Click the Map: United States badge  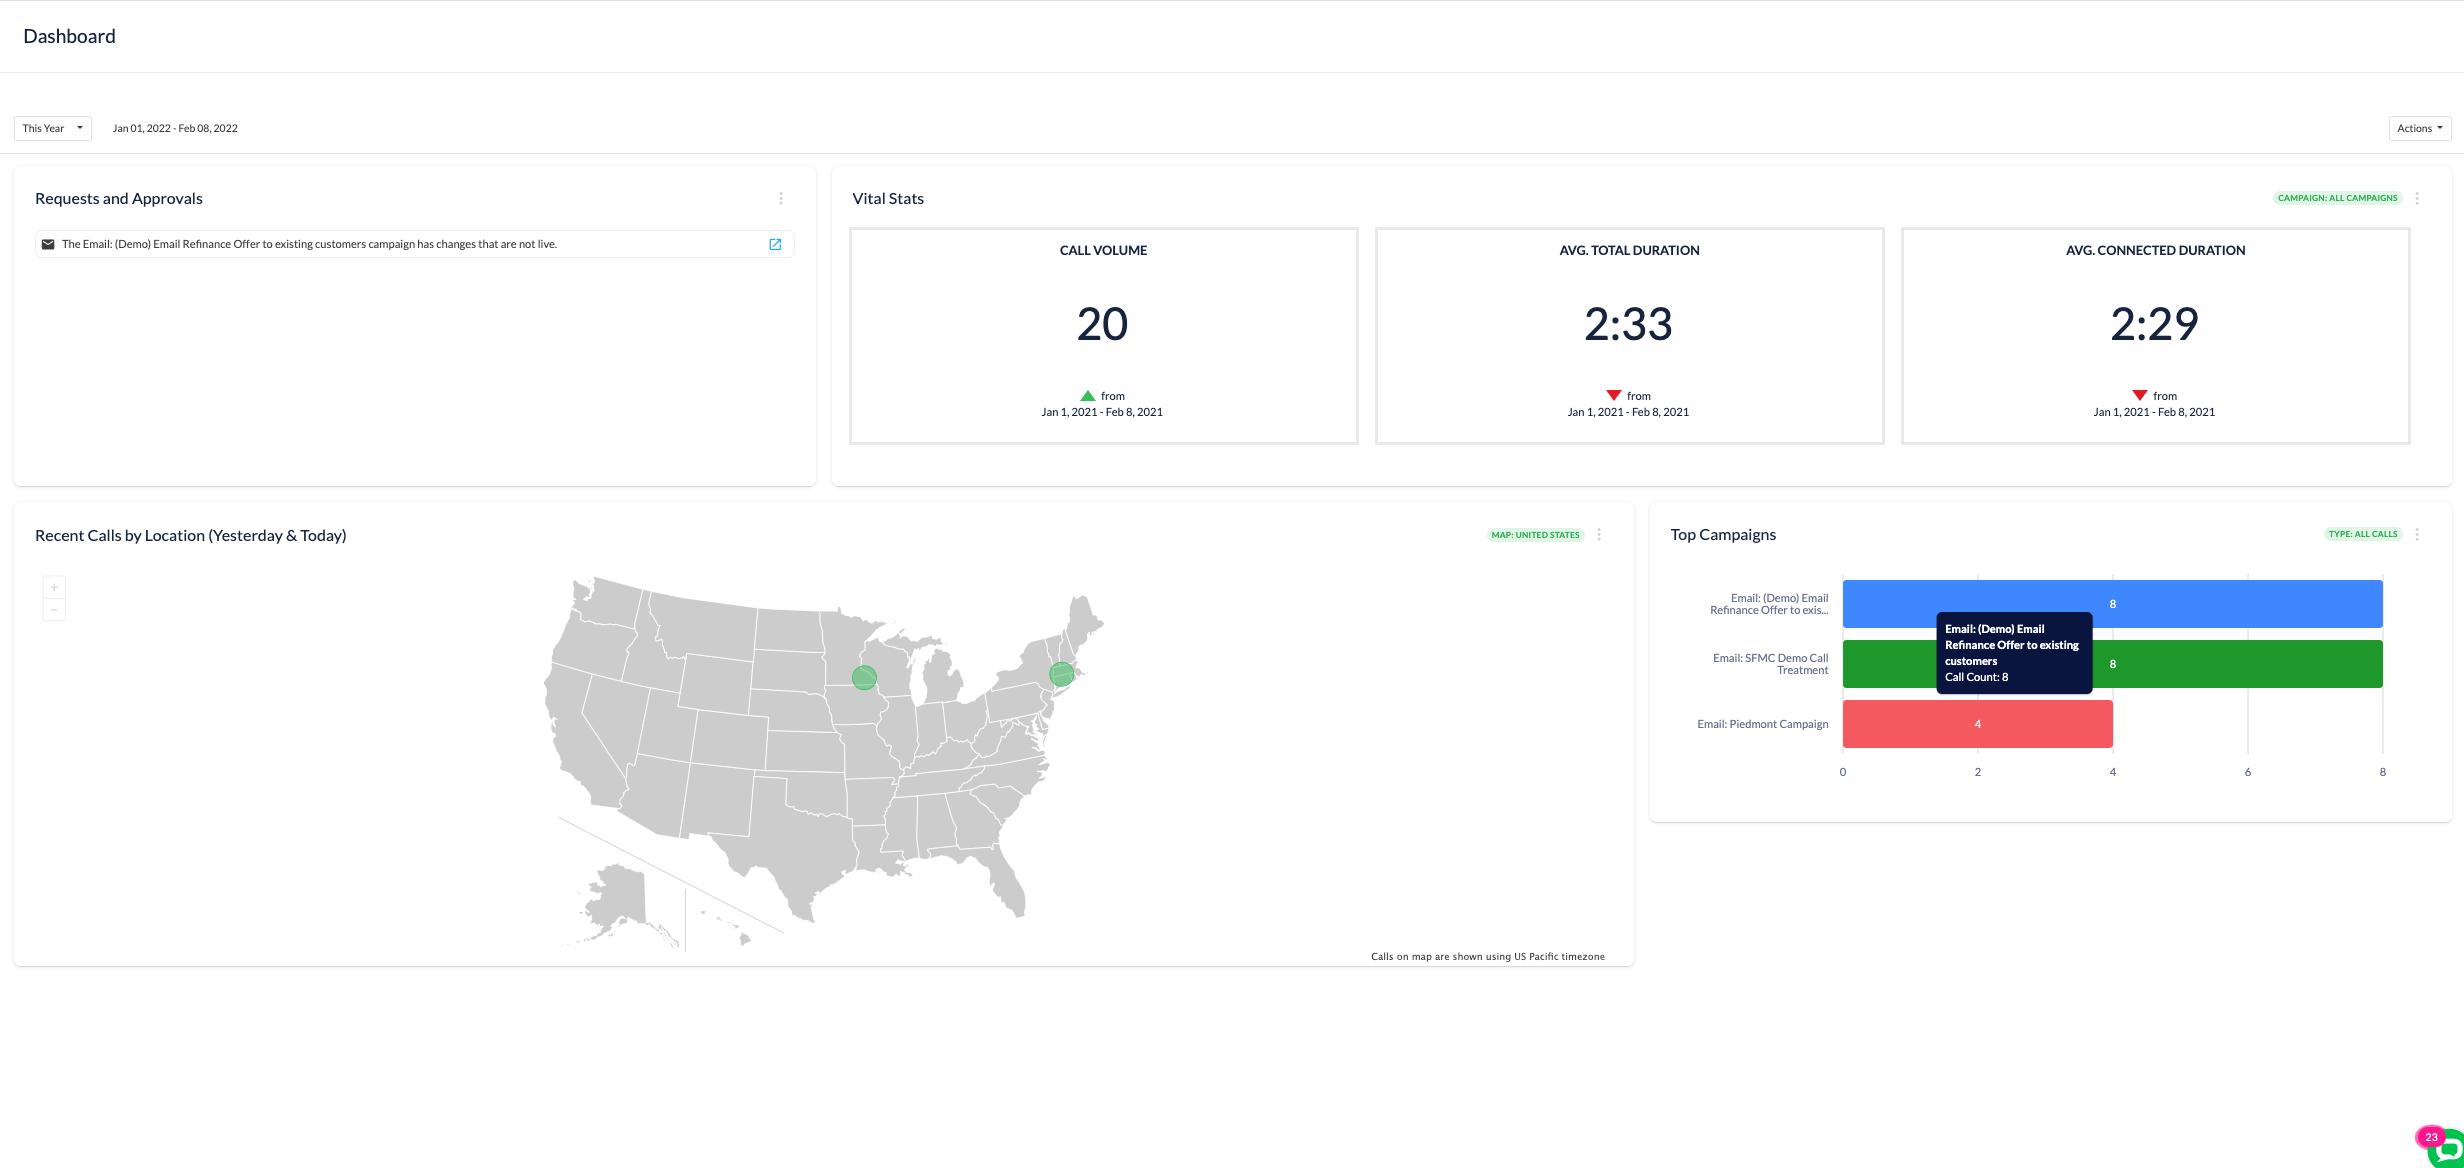[x=1535, y=535]
